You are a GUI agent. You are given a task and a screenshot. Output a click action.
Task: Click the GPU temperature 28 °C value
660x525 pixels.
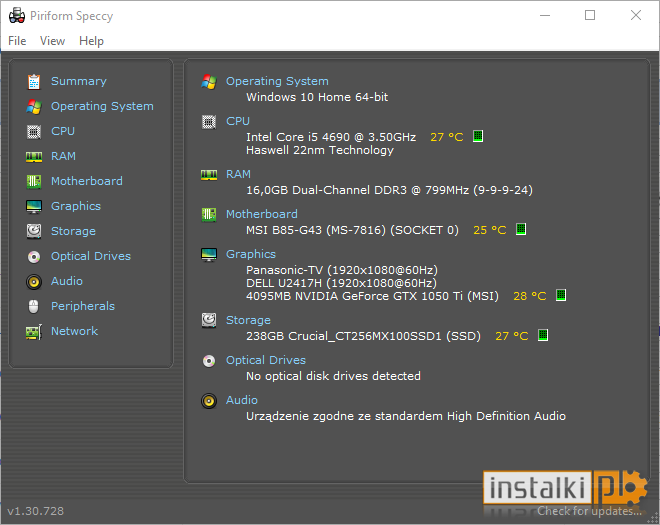(x=530, y=296)
